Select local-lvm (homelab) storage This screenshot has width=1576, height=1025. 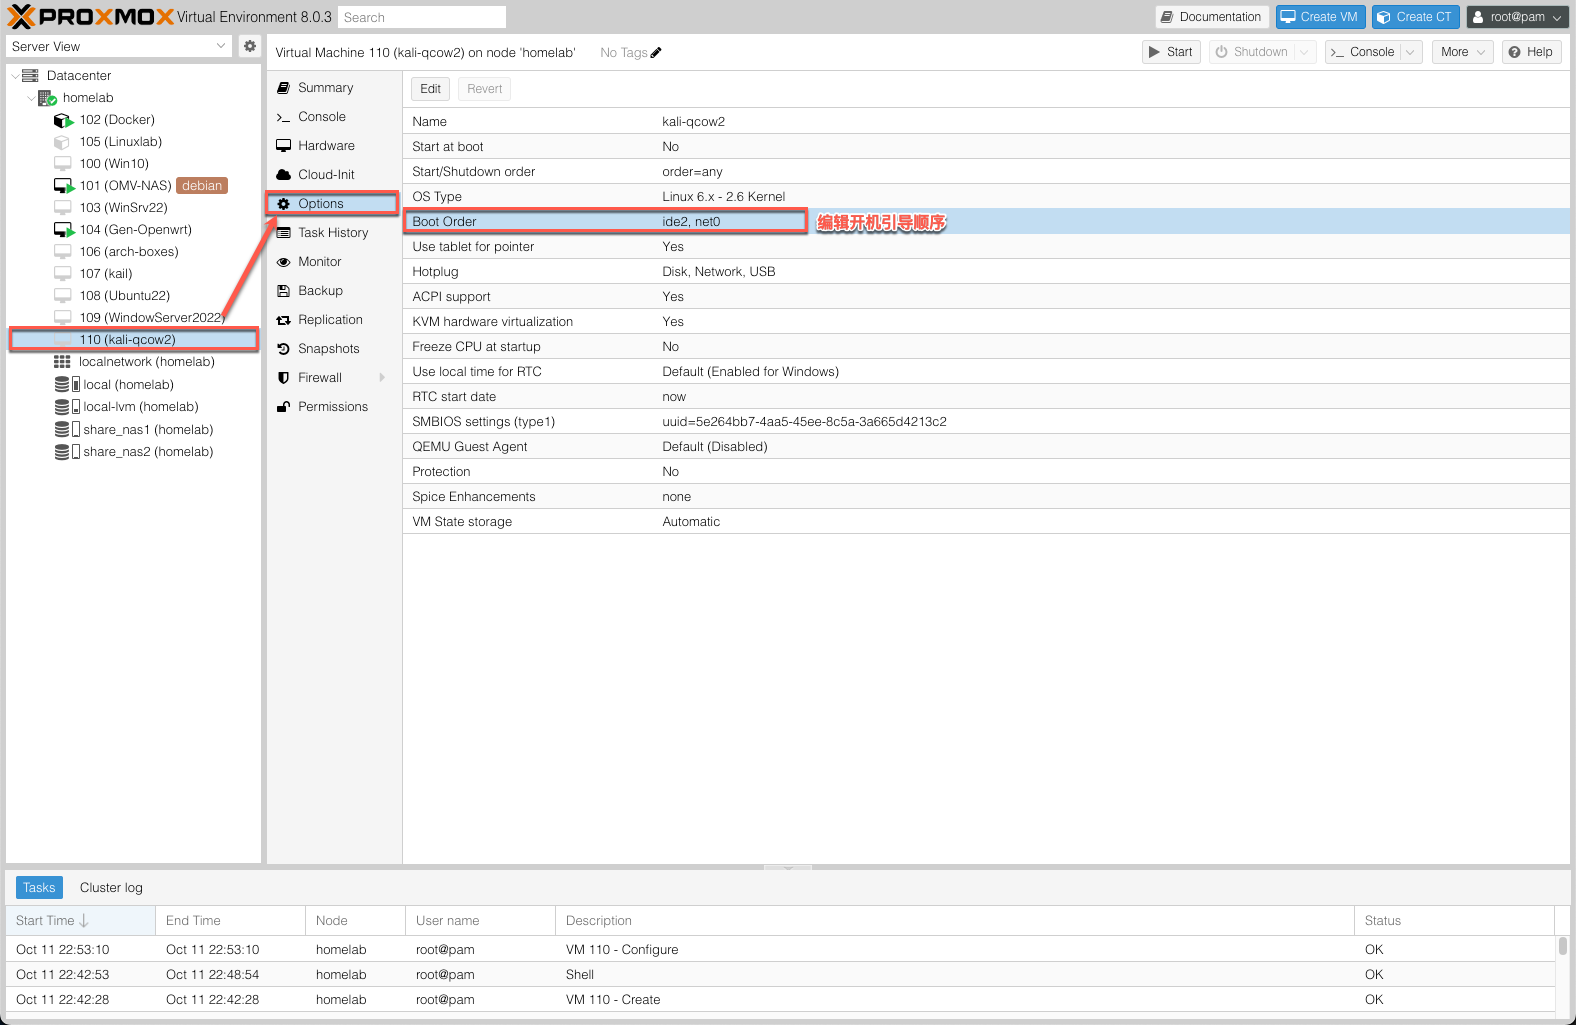(x=133, y=407)
